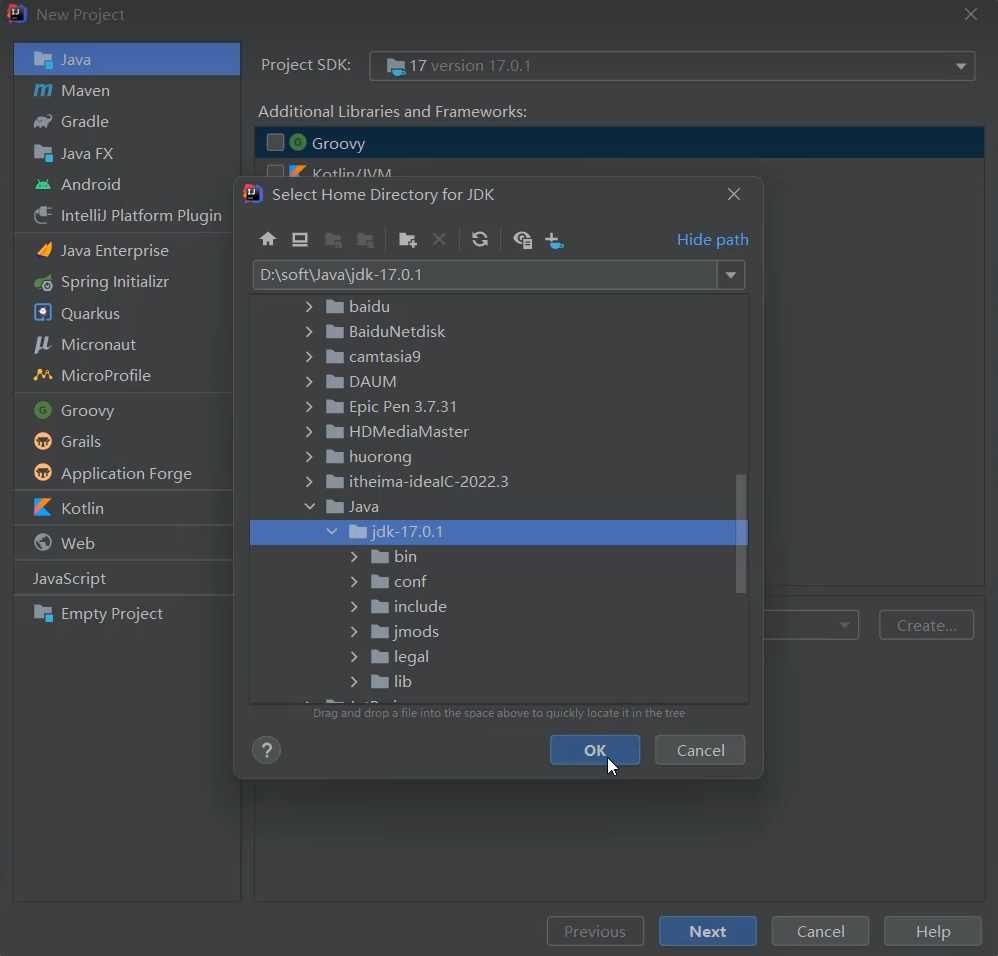Click disabled Previous button

pyautogui.click(x=594, y=932)
